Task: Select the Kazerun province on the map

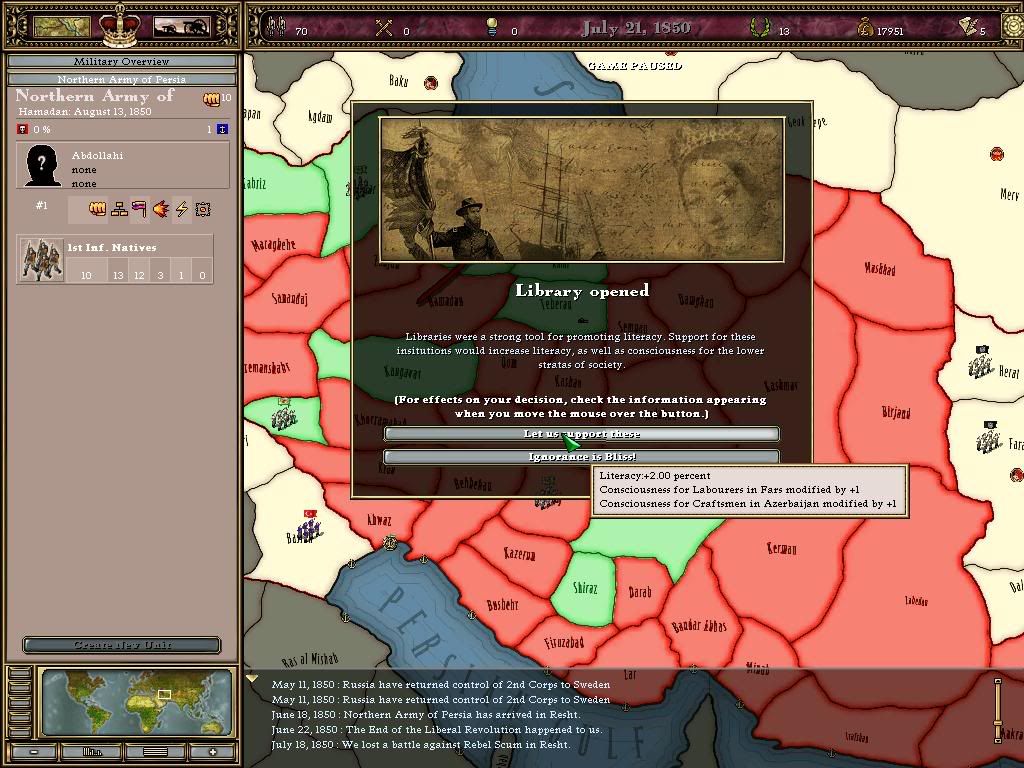Action: click(x=520, y=554)
